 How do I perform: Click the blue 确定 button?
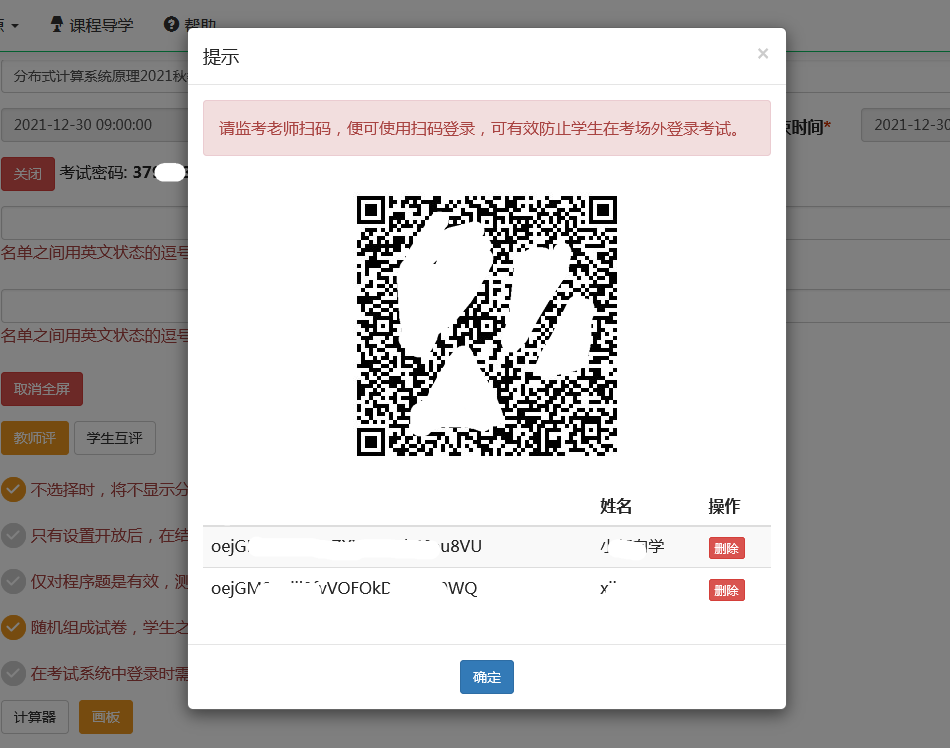487,677
